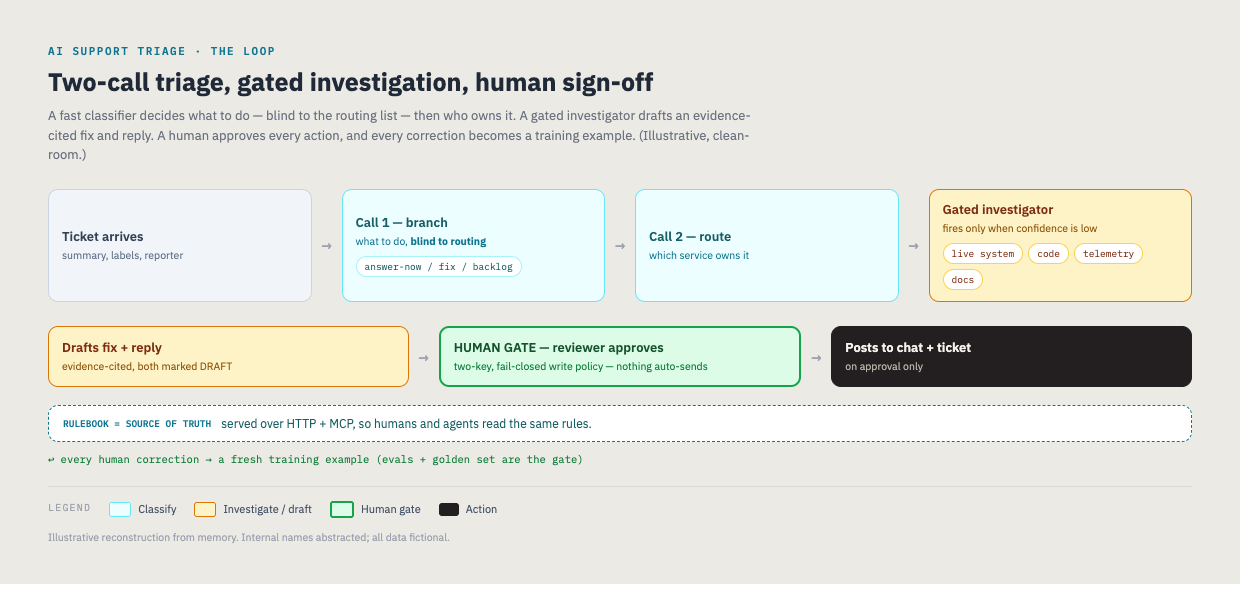Click the answer-now / fix / backlog pill
The width and height of the screenshot is (1240, 590).
click(x=439, y=267)
